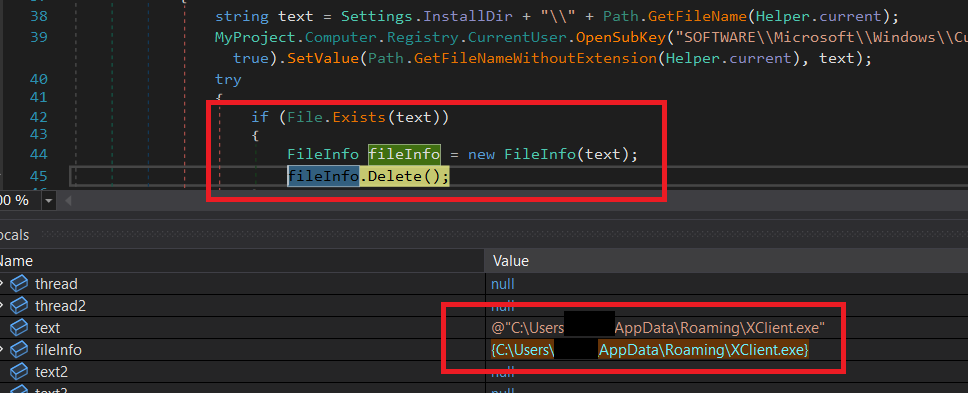Viewport: 968px width, 393px height.
Task: Click the cube icon next to thread variable
Action: coord(19,284)
